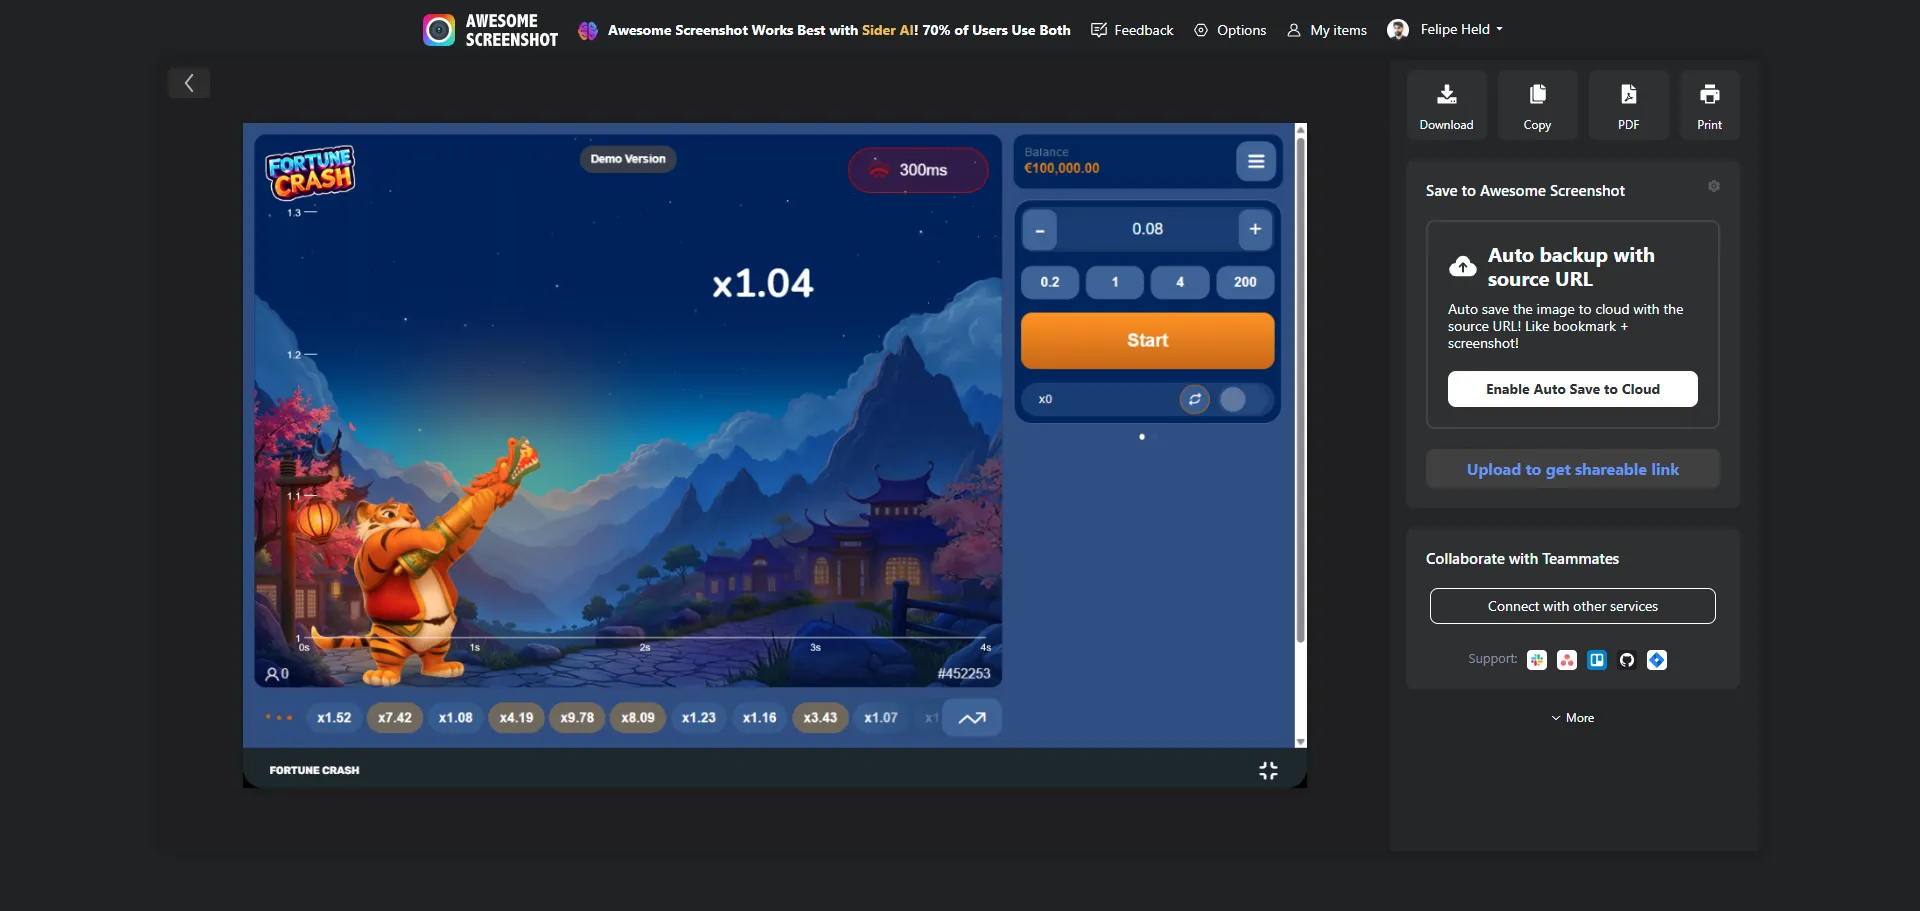The width and height of the screenshot is (1920, 911).
Task: Click Upload to get shareable link
Action: (1572, 469)
